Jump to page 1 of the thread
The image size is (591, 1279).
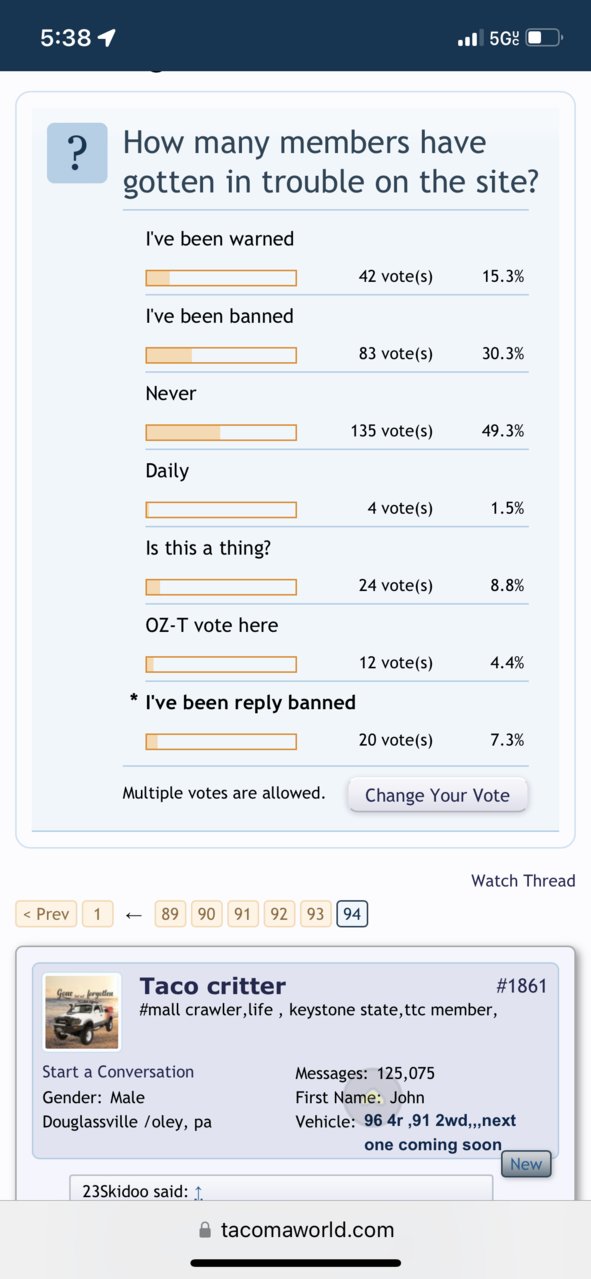[x=98, y=914]
